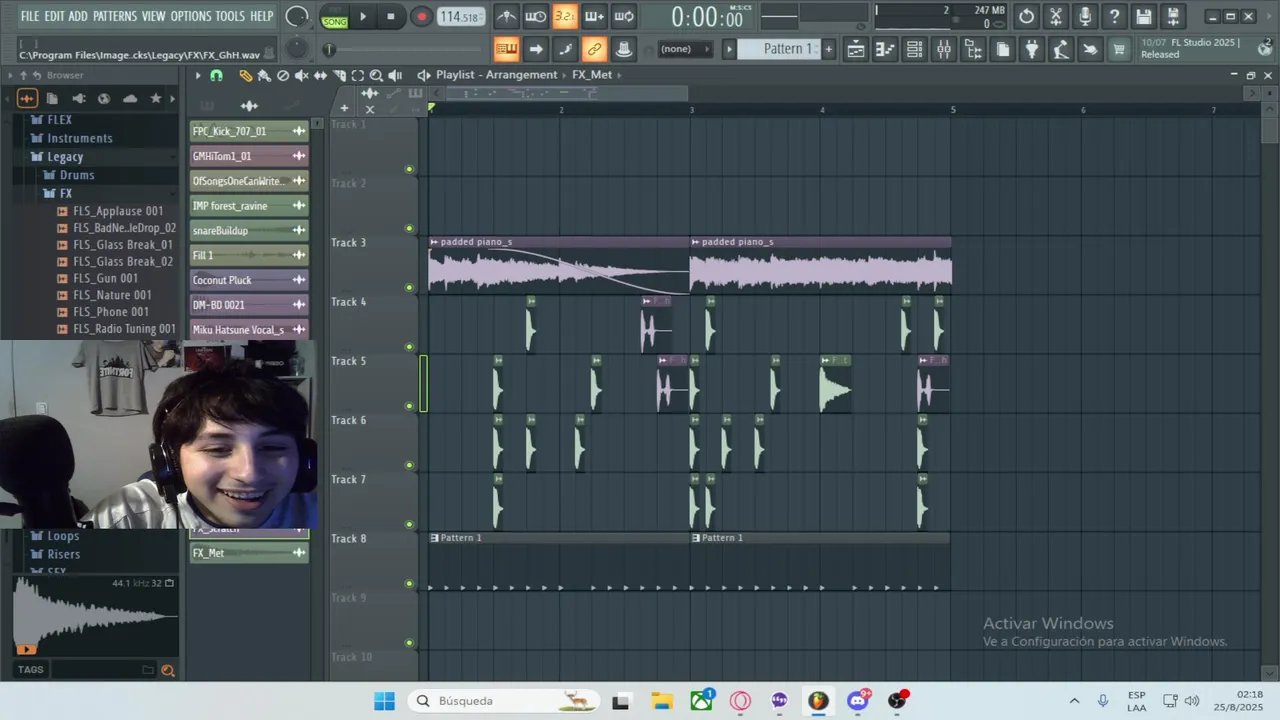This screenshot has height=720, width=1280.
Task: Select the Mute tool in playlist toolbar
Action: [301, 75]
